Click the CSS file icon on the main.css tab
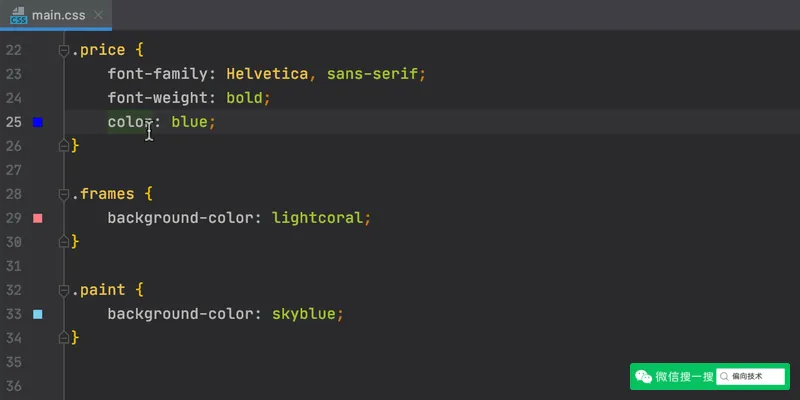 [x=18, y=15]
